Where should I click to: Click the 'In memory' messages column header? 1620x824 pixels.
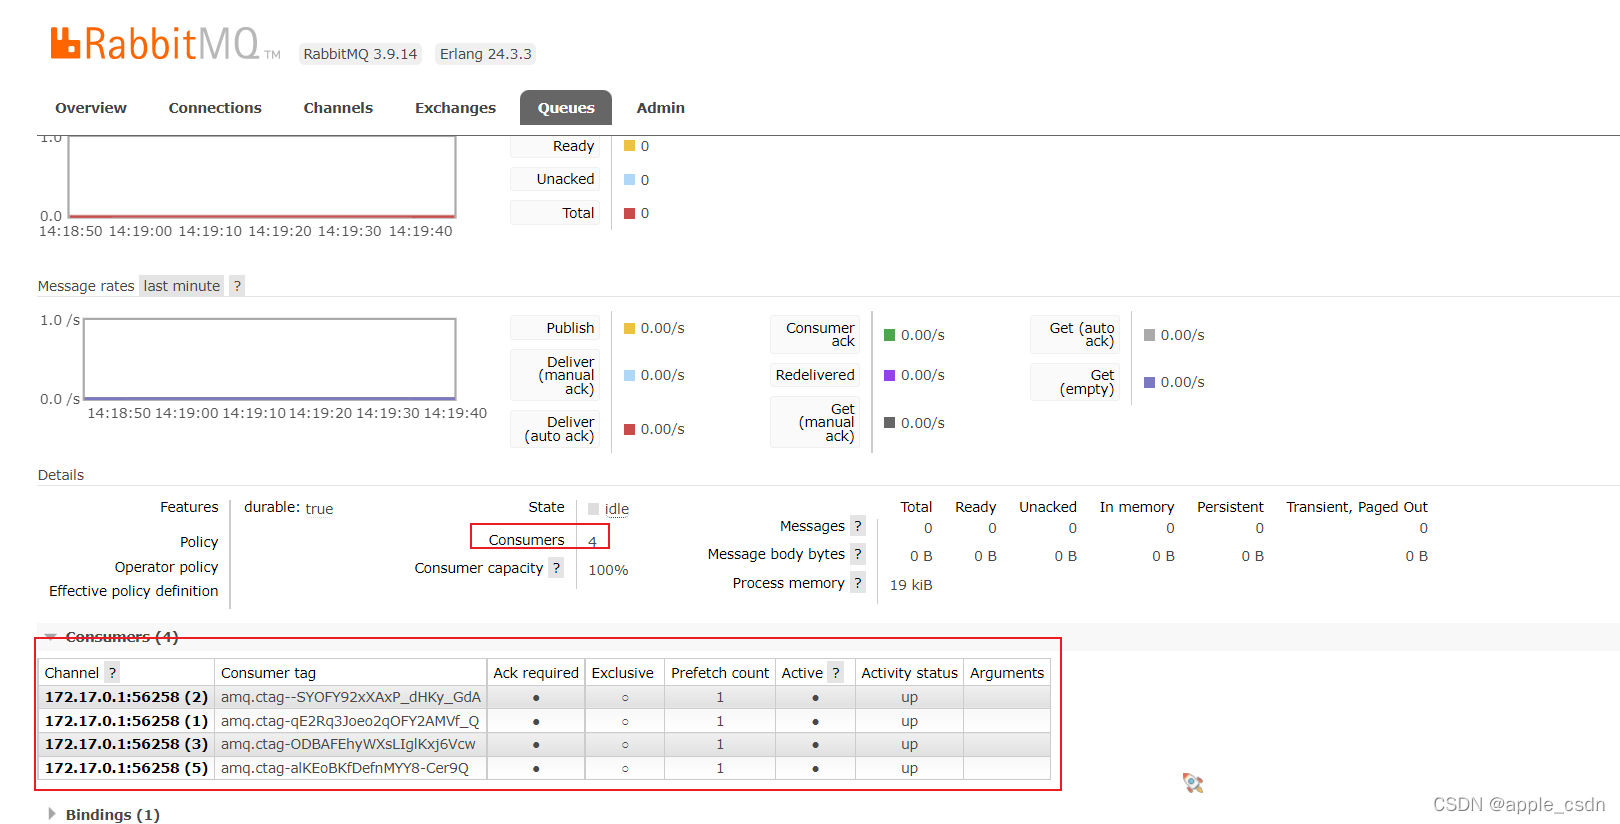coord(1137,507)
